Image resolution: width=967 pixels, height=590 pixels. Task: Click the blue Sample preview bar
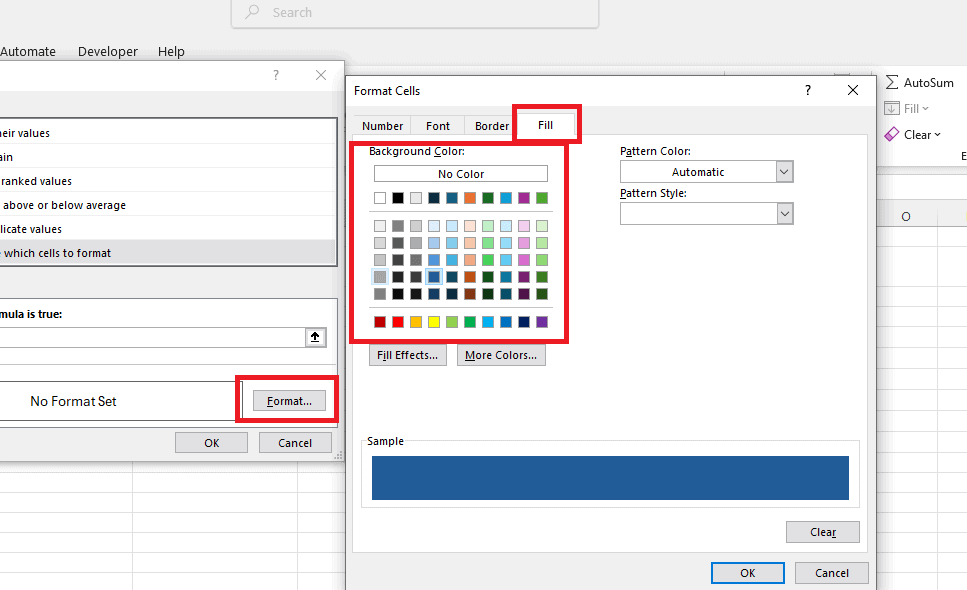[x=610, y=478]
